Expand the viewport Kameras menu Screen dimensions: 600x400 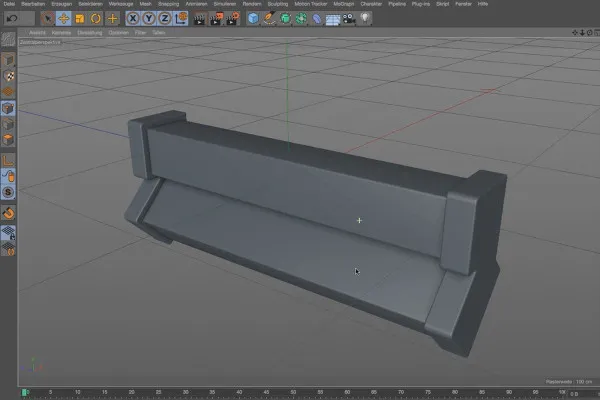pos(61,33)
